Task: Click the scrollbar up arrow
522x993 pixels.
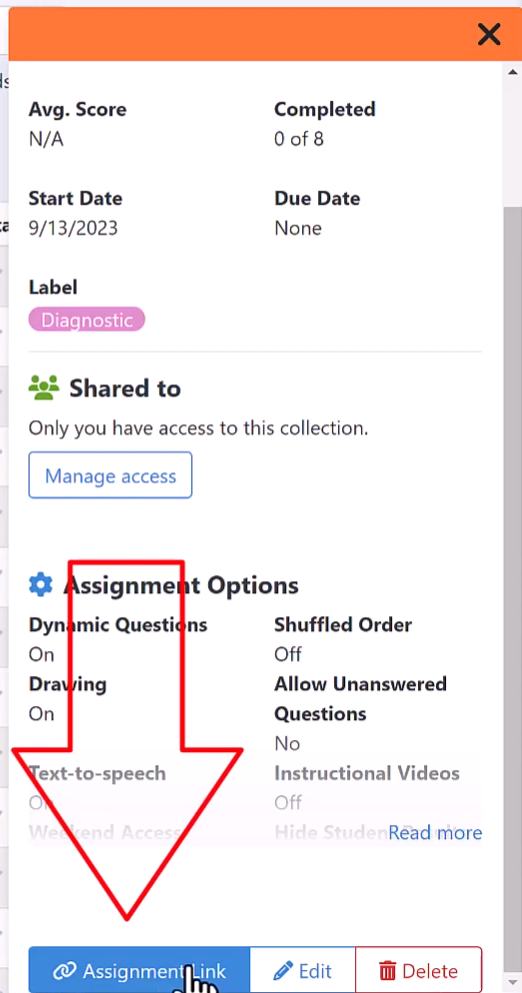Action: point(512,72)
